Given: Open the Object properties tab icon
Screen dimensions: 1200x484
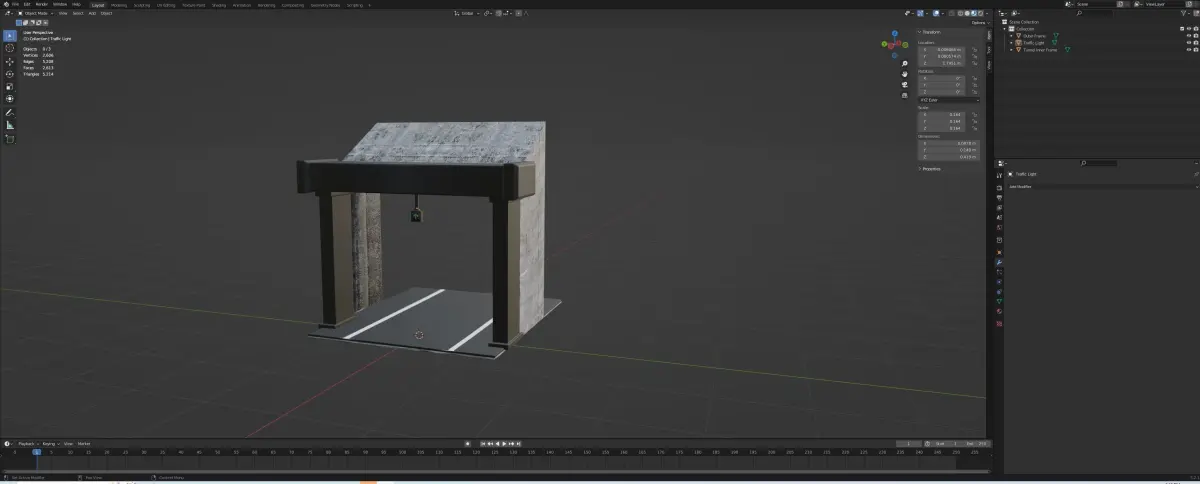Looking at the screenshot, I should pos(999,252).
